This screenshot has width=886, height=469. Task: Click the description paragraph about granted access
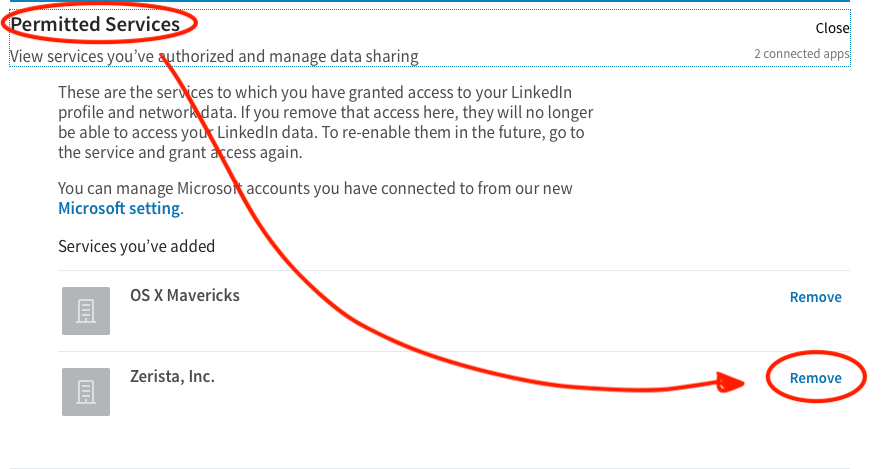(x=325, y=122)
